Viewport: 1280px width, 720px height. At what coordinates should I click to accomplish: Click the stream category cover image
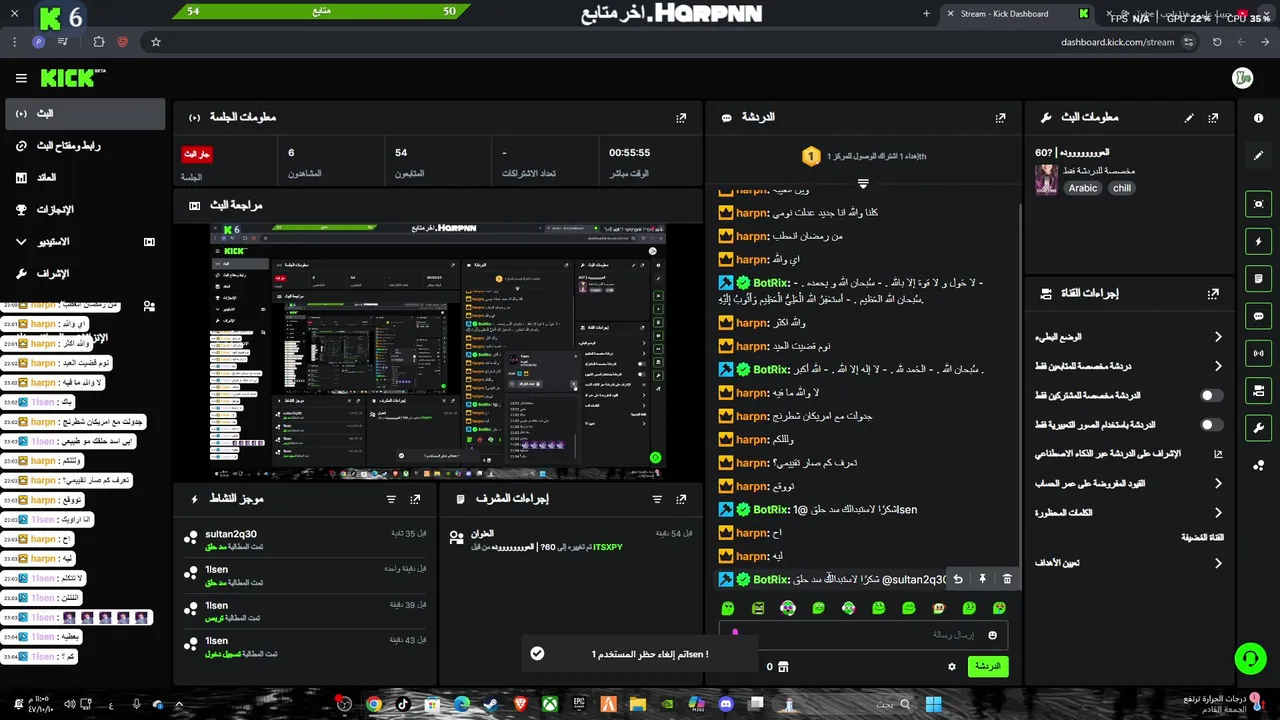tap(1046, 179)
